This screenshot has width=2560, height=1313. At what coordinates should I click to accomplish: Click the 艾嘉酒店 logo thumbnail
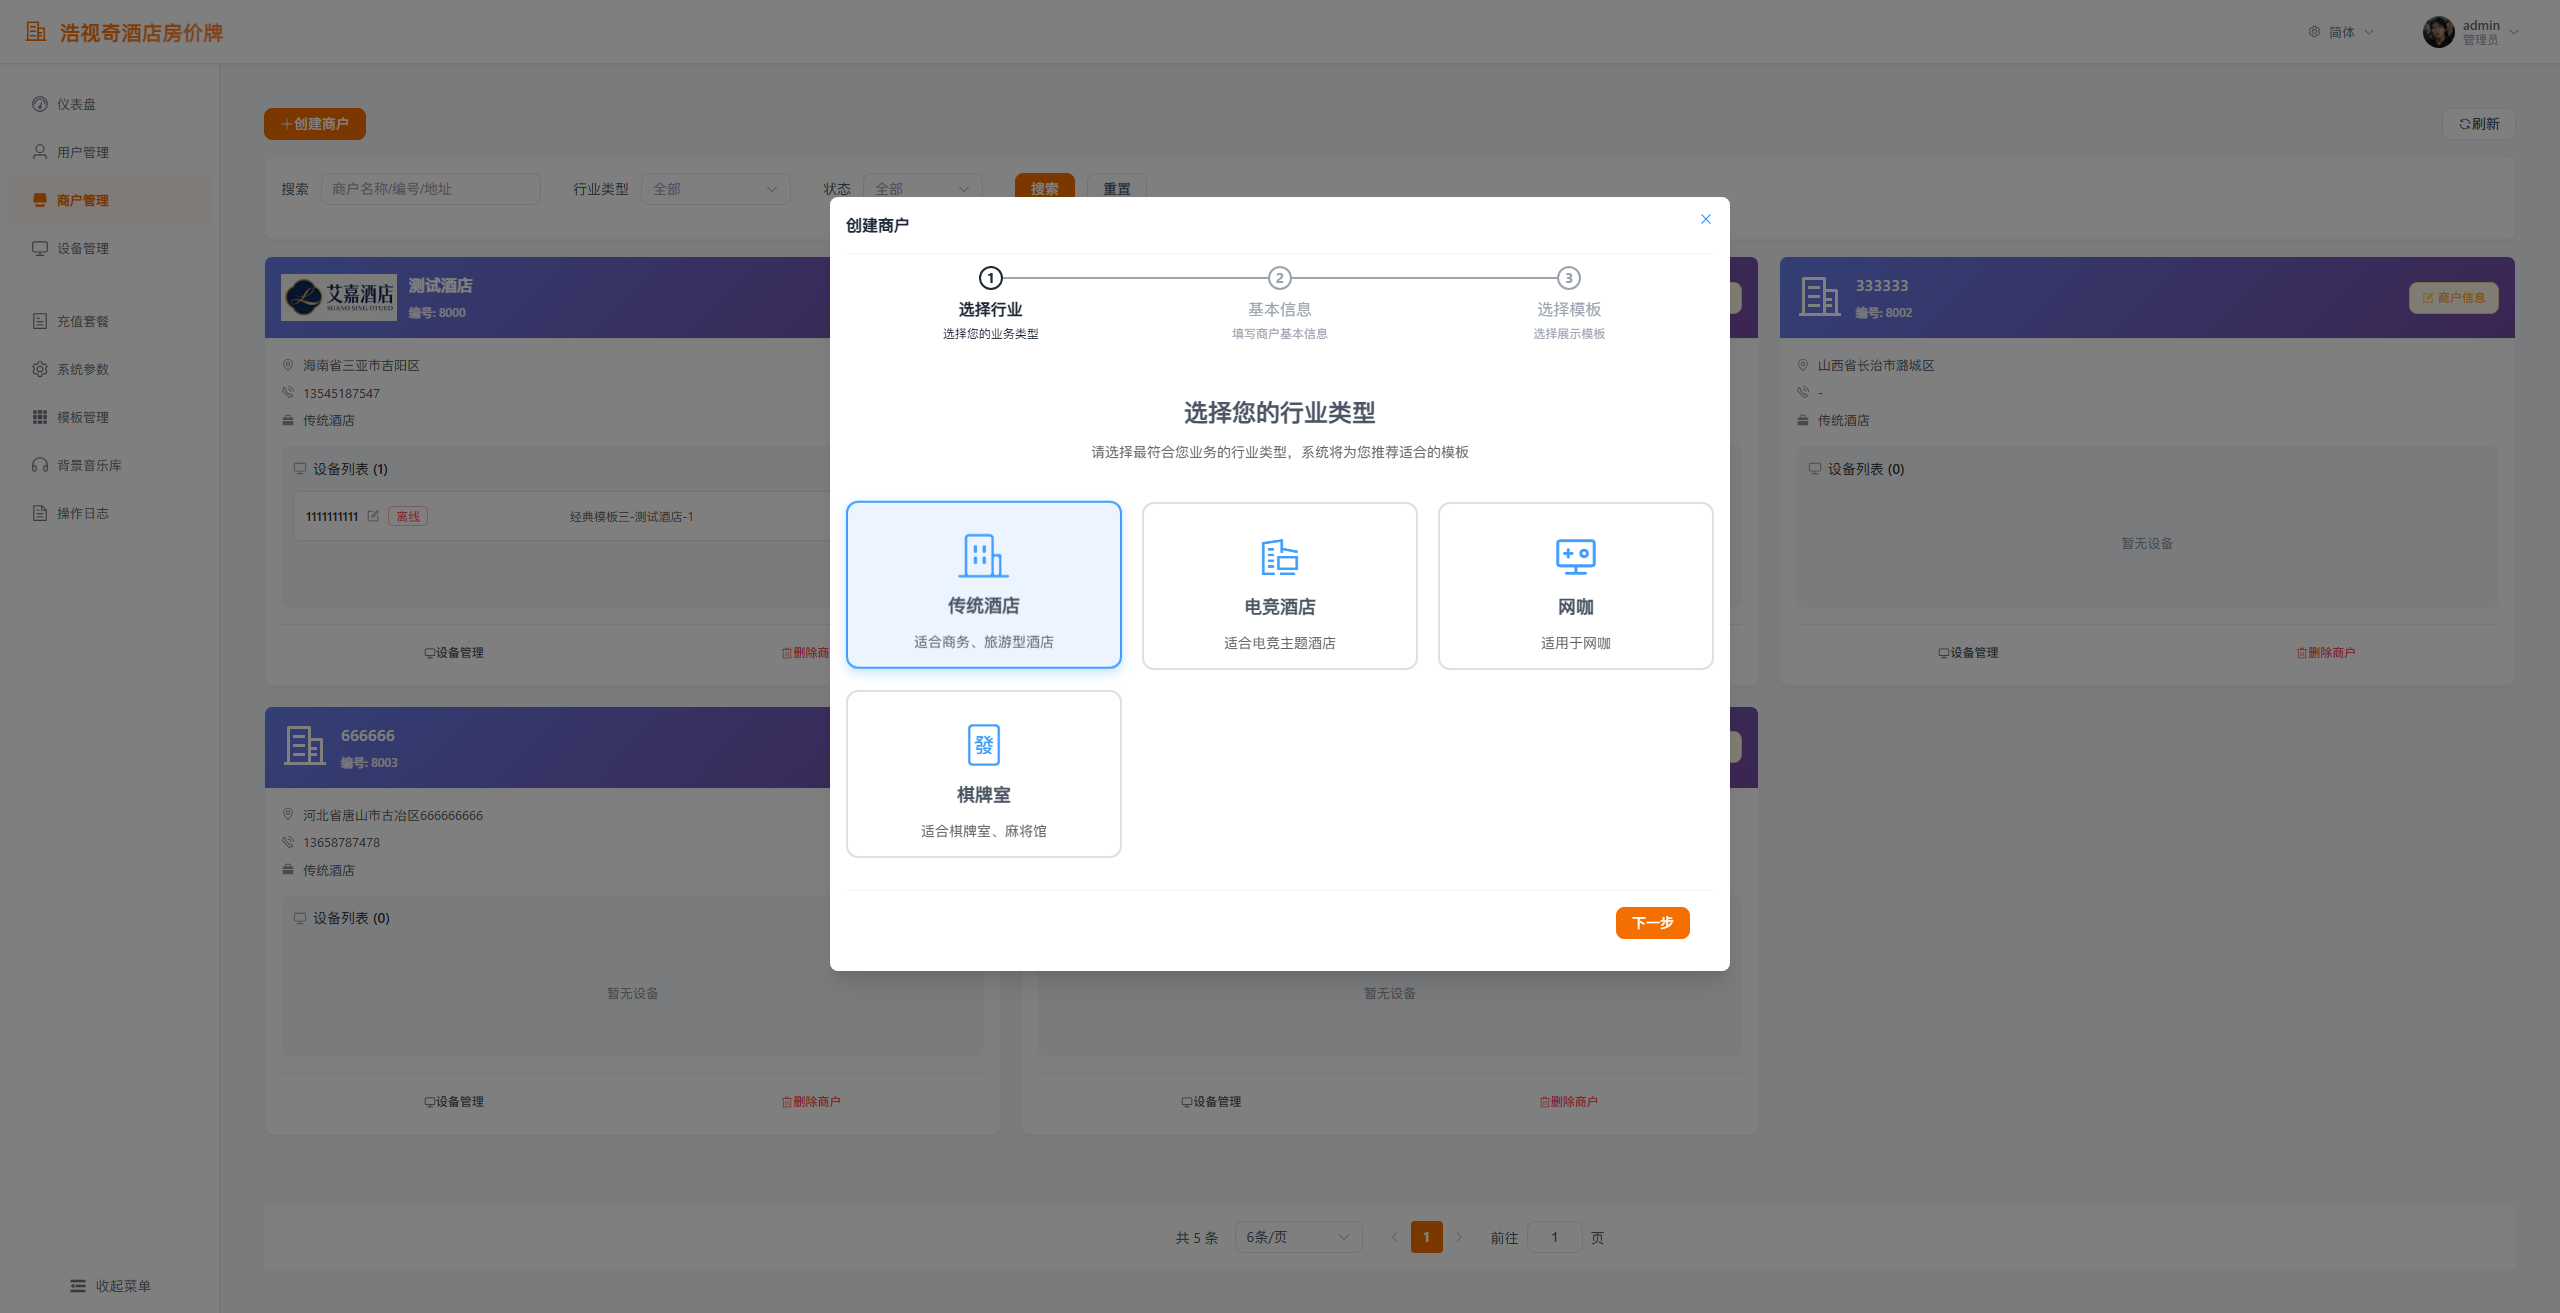pyautogui.click(x=339, y=297)
